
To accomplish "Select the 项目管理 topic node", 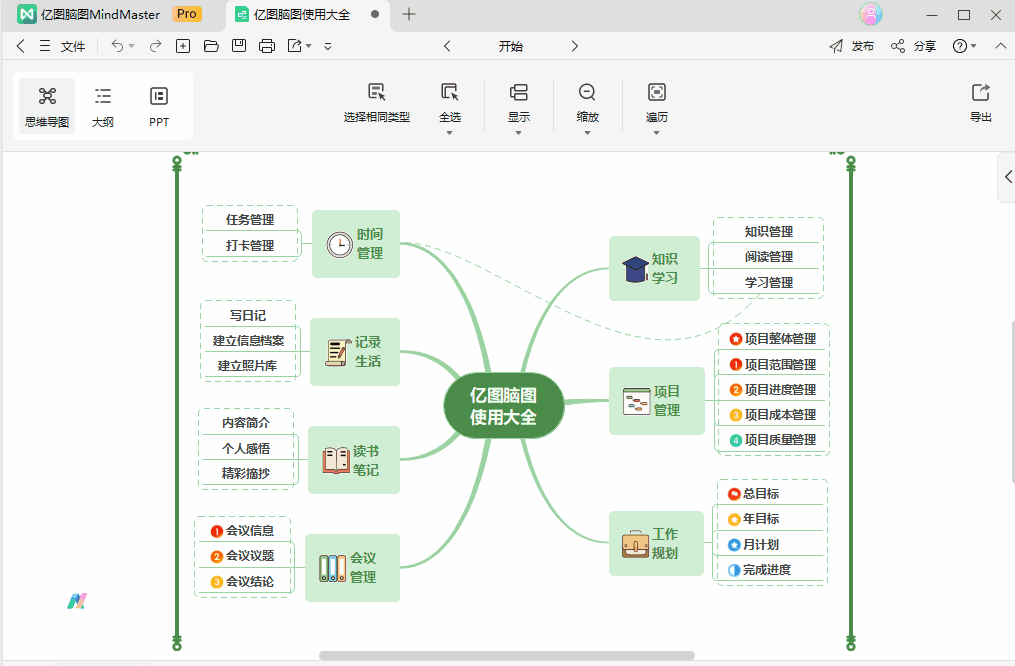I will 656,401.
